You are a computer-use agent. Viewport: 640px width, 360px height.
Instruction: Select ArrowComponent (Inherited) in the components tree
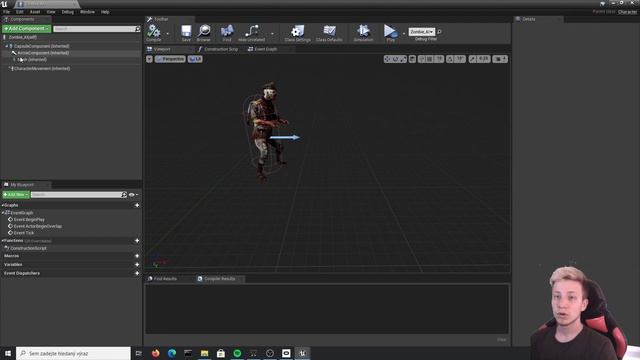pos(43,53)
